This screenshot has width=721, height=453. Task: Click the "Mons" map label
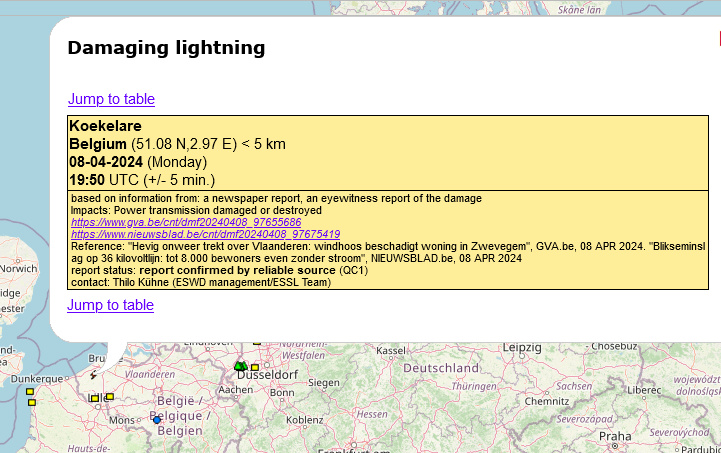click(x=122, y=420)
